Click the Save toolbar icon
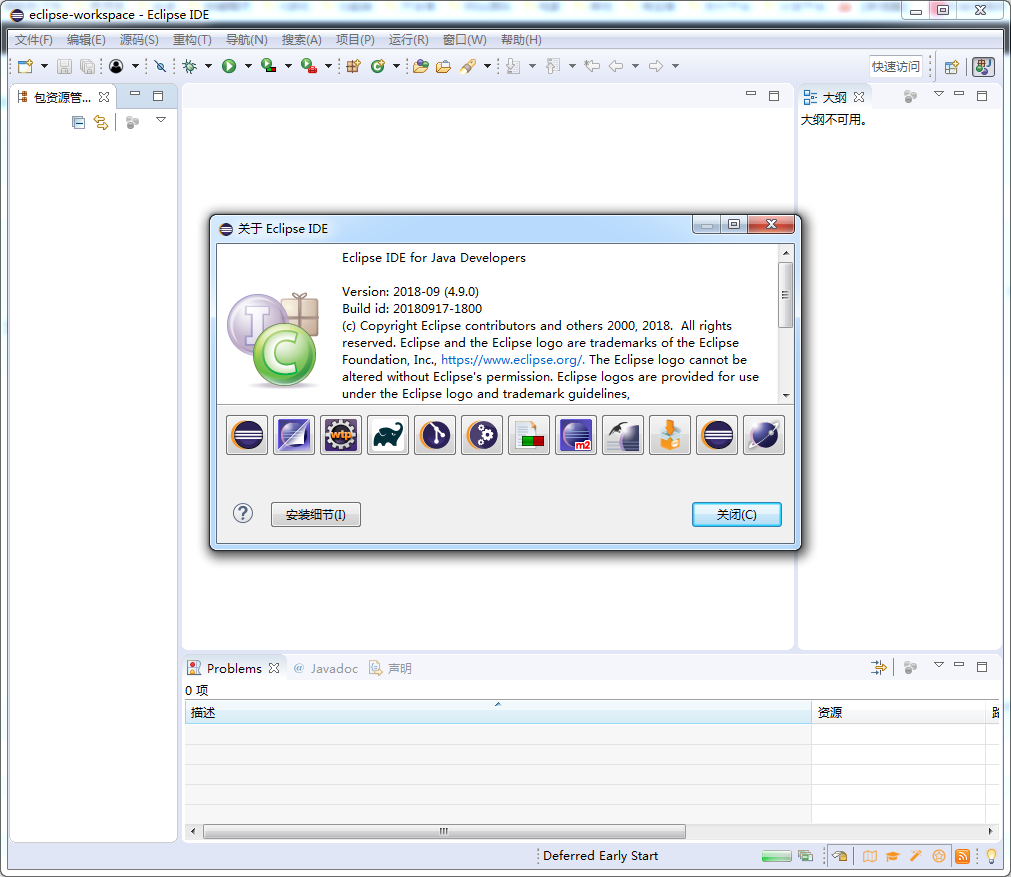 [64, 66]
